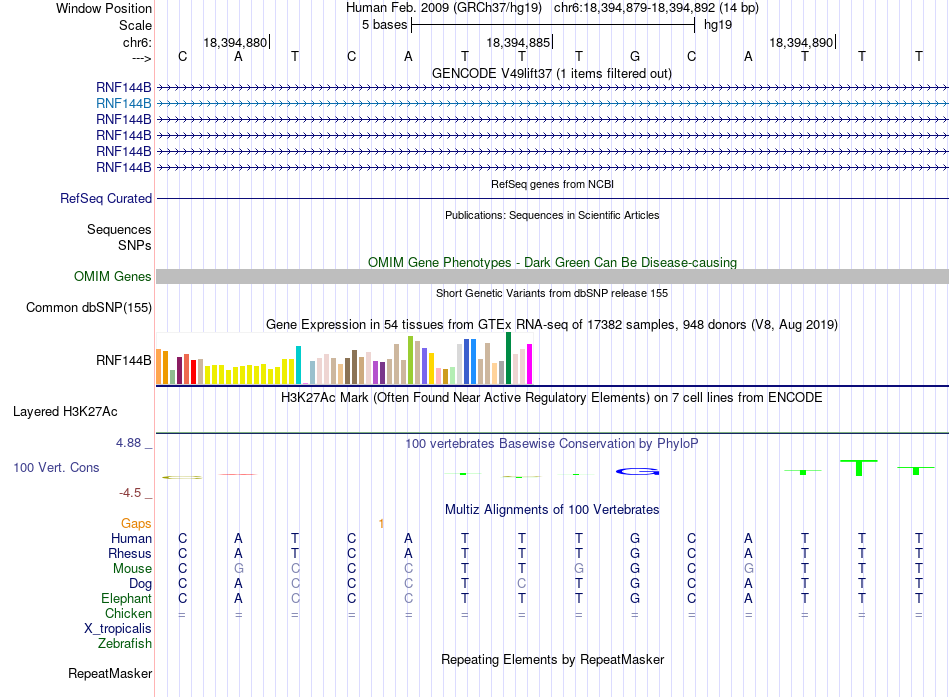Click the dark green bar in GTEx chart
The width and height of the screenshot is (950, 697).
tap(508, 358)
